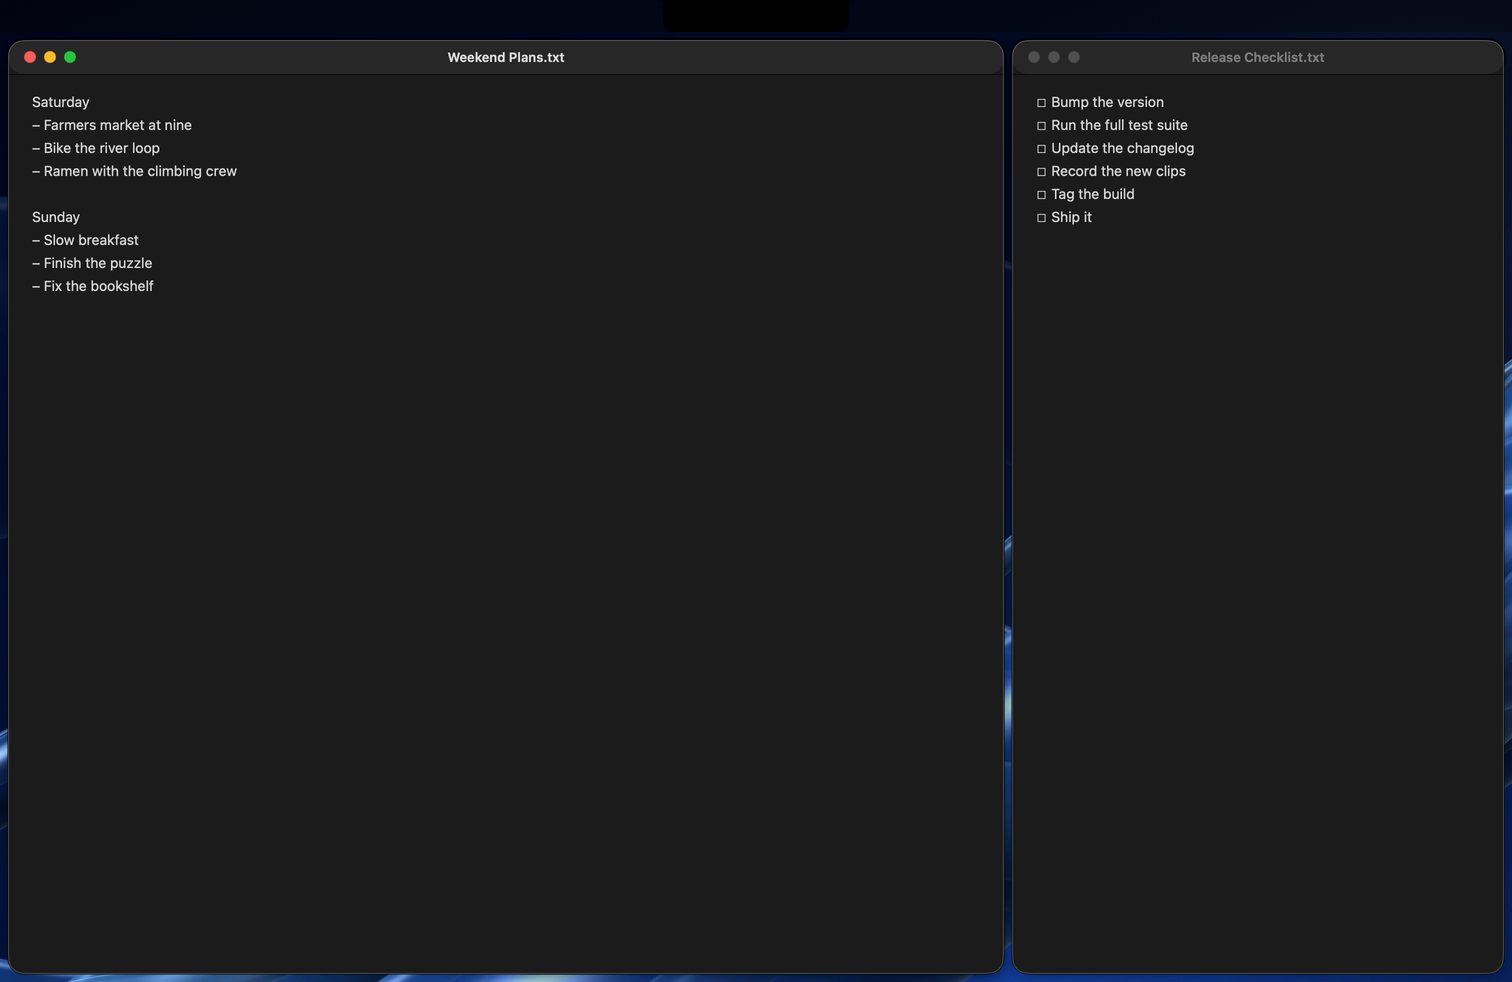
Task: Minimize the Weekend Plans.txt window
Action: 50,57
